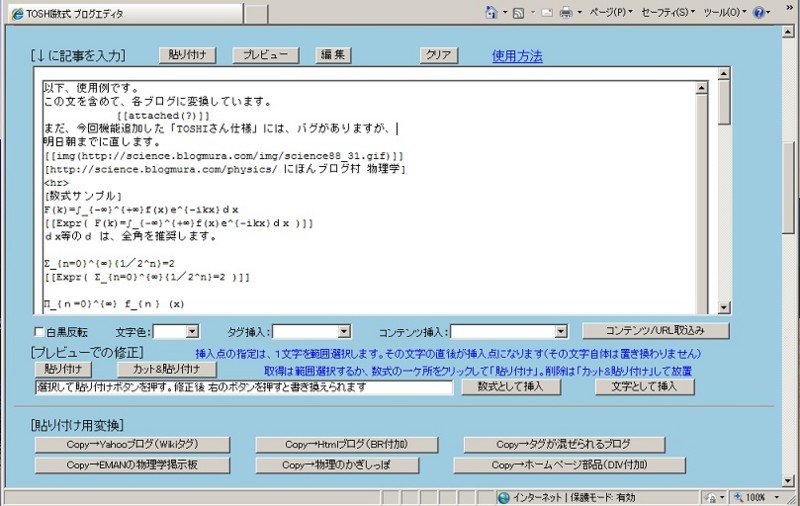Open the 使用方法 link
The image size is (800, 506).
coord(517,56)
